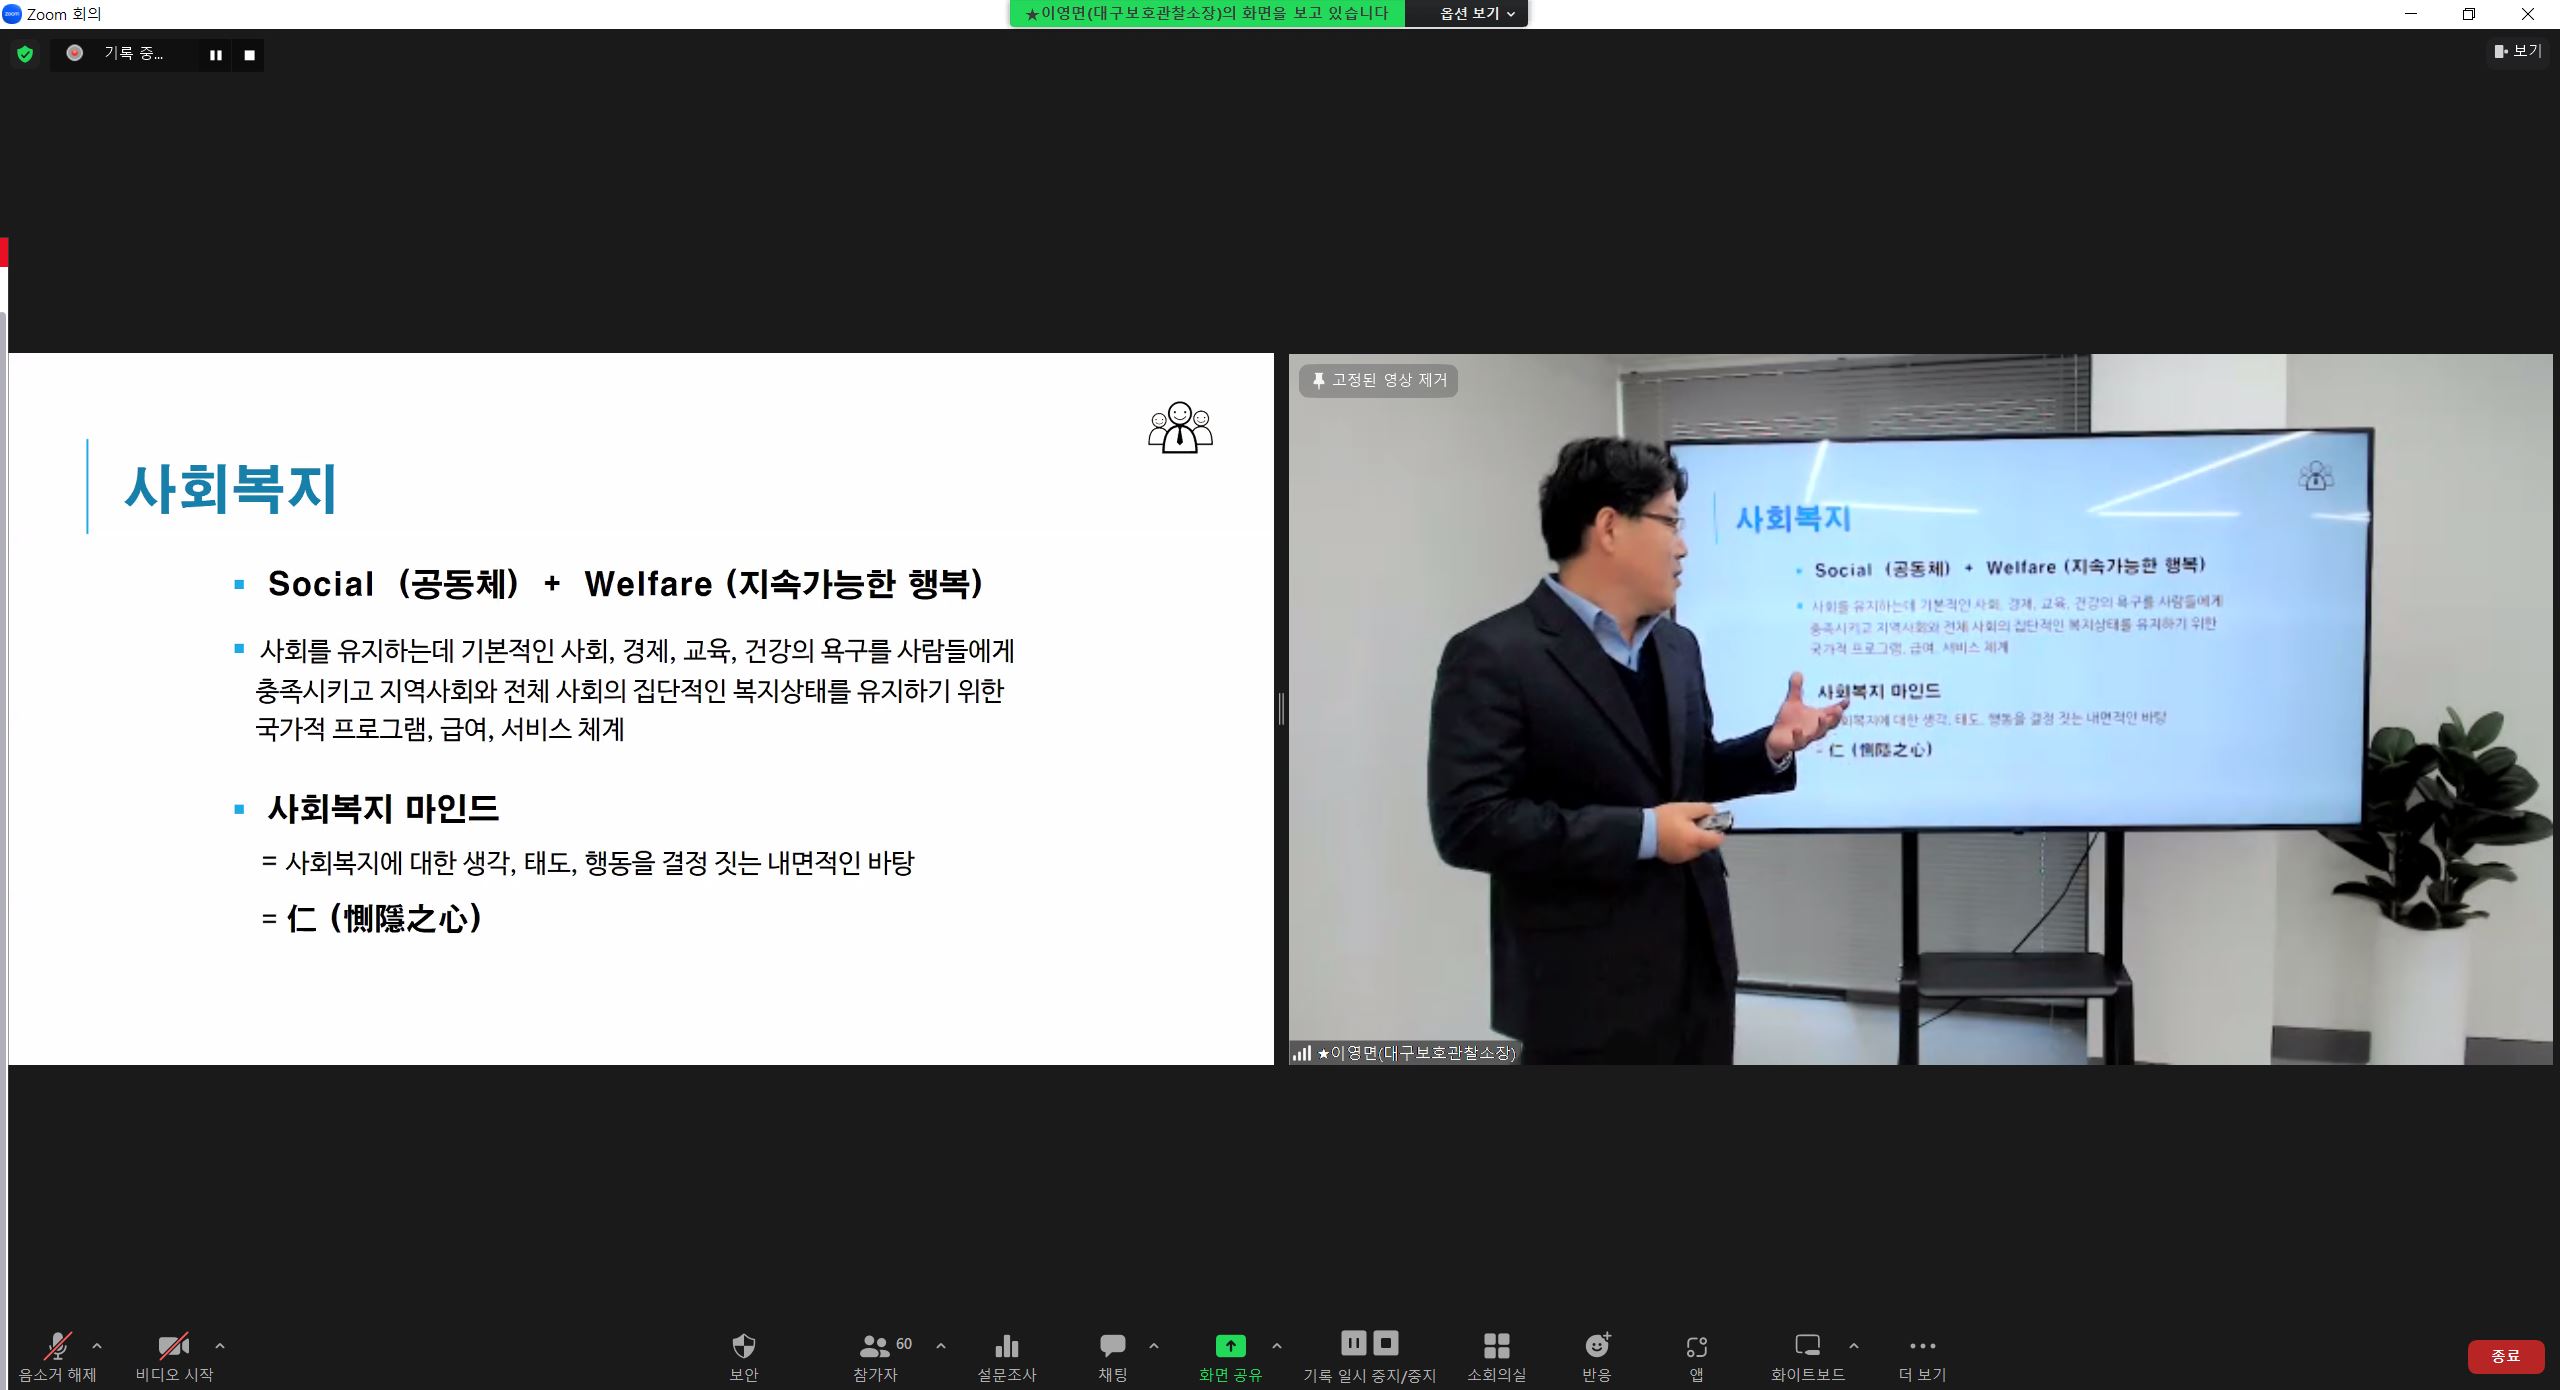The width and height of the screenshot is (2560, 1390).
Task: Unmute the microphone (음소거 해제)
Action: coord(58,1345)
